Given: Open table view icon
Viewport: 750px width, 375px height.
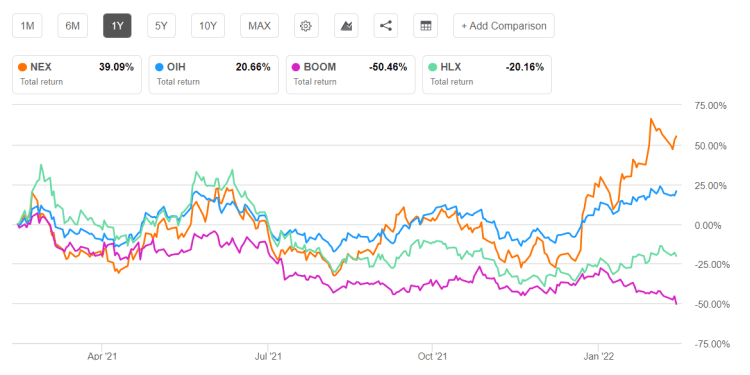Looking at the screenshot, I should click(425, 26).
